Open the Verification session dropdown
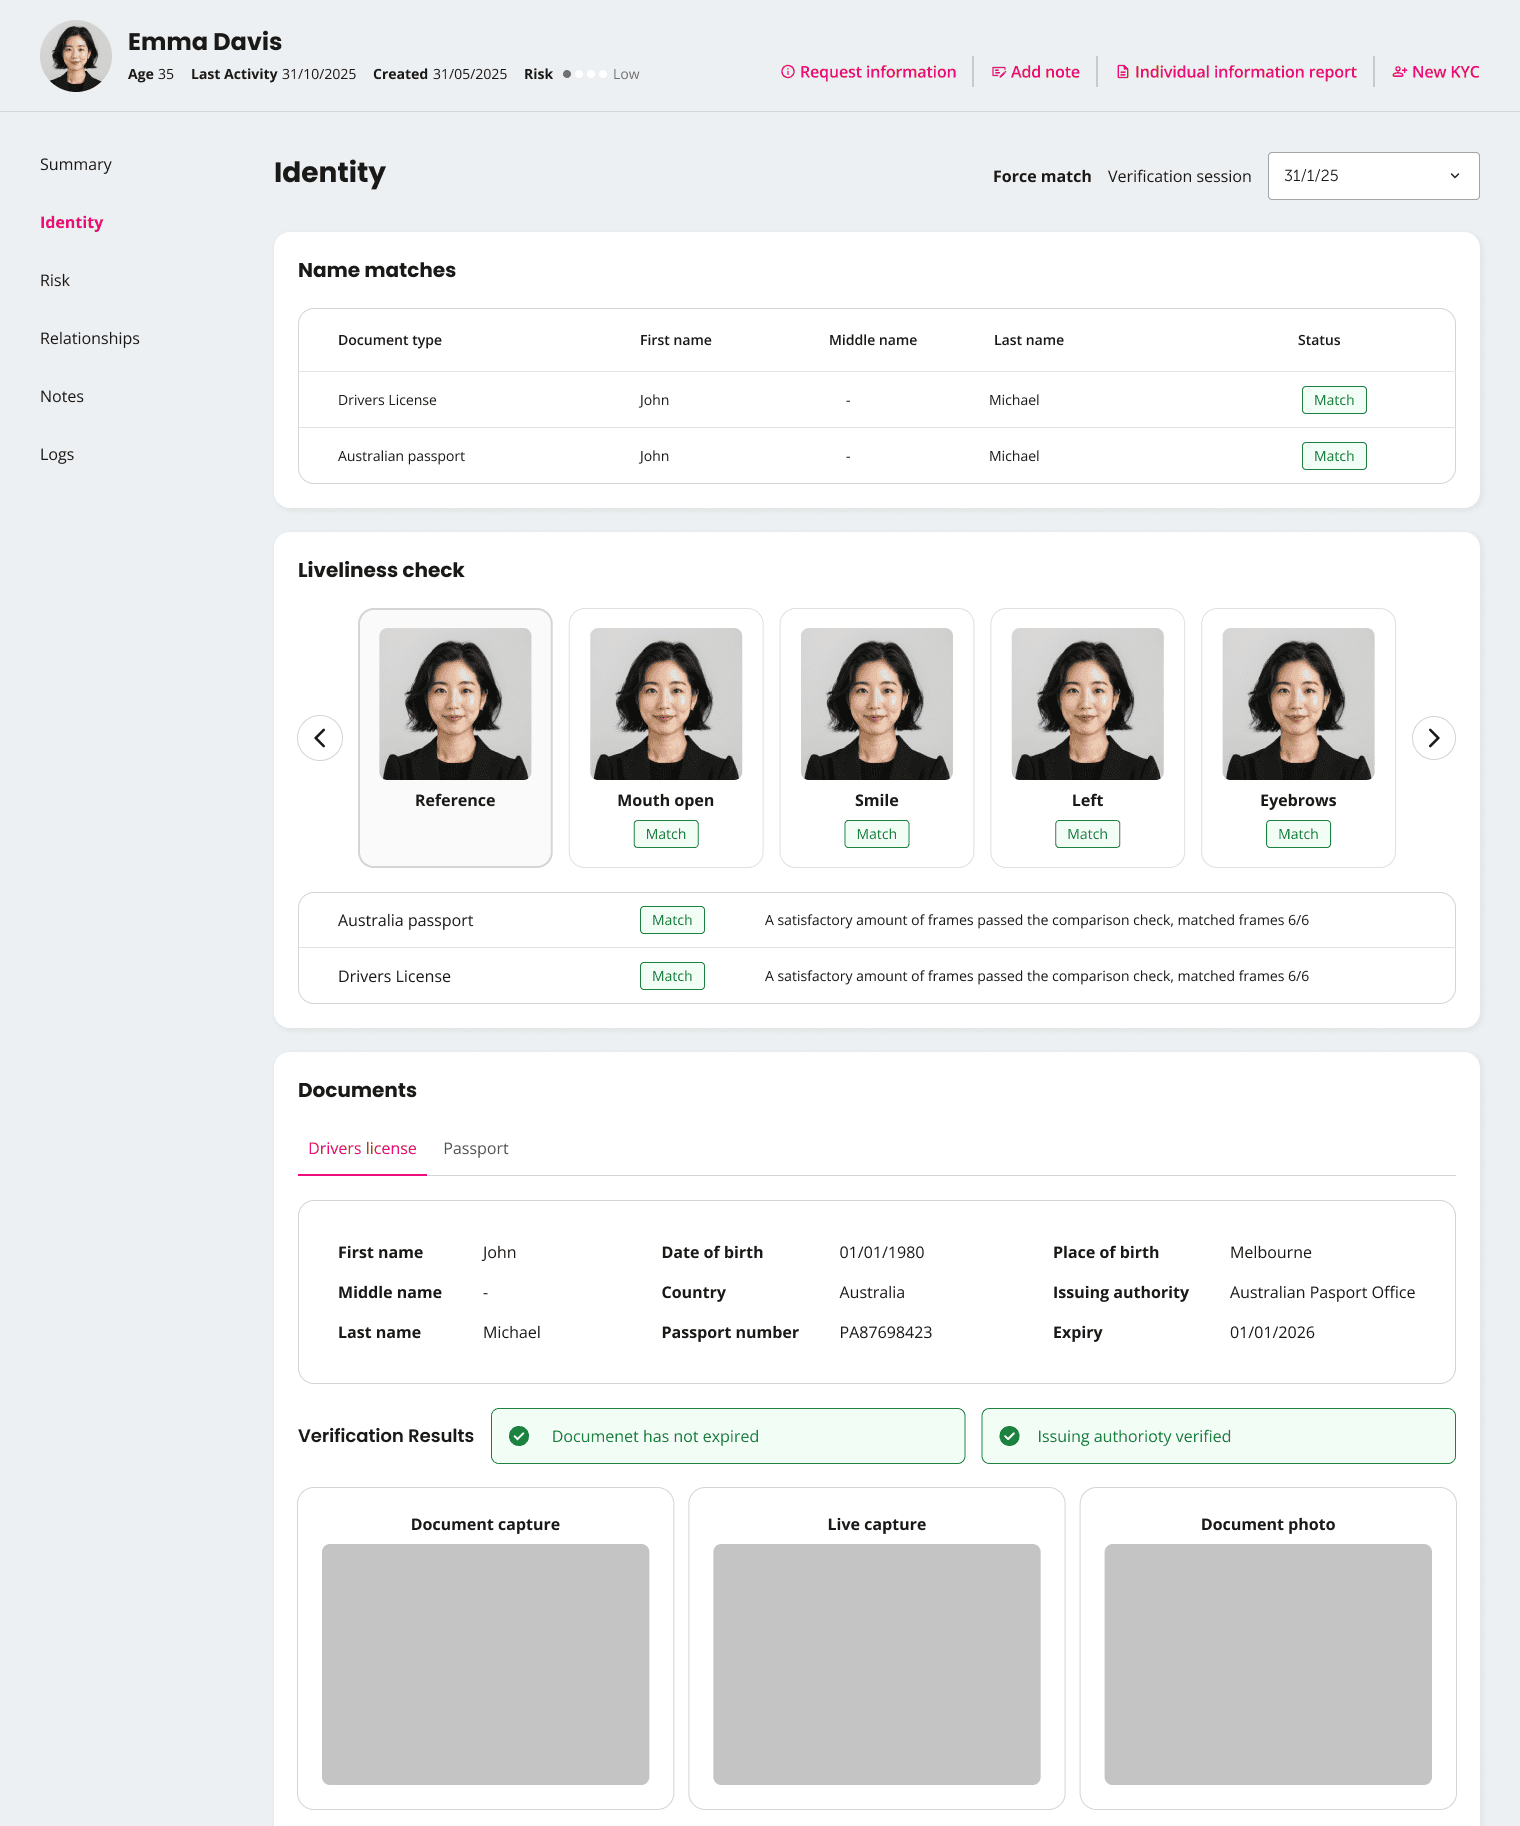1520x1826 pixels. 1373,176
